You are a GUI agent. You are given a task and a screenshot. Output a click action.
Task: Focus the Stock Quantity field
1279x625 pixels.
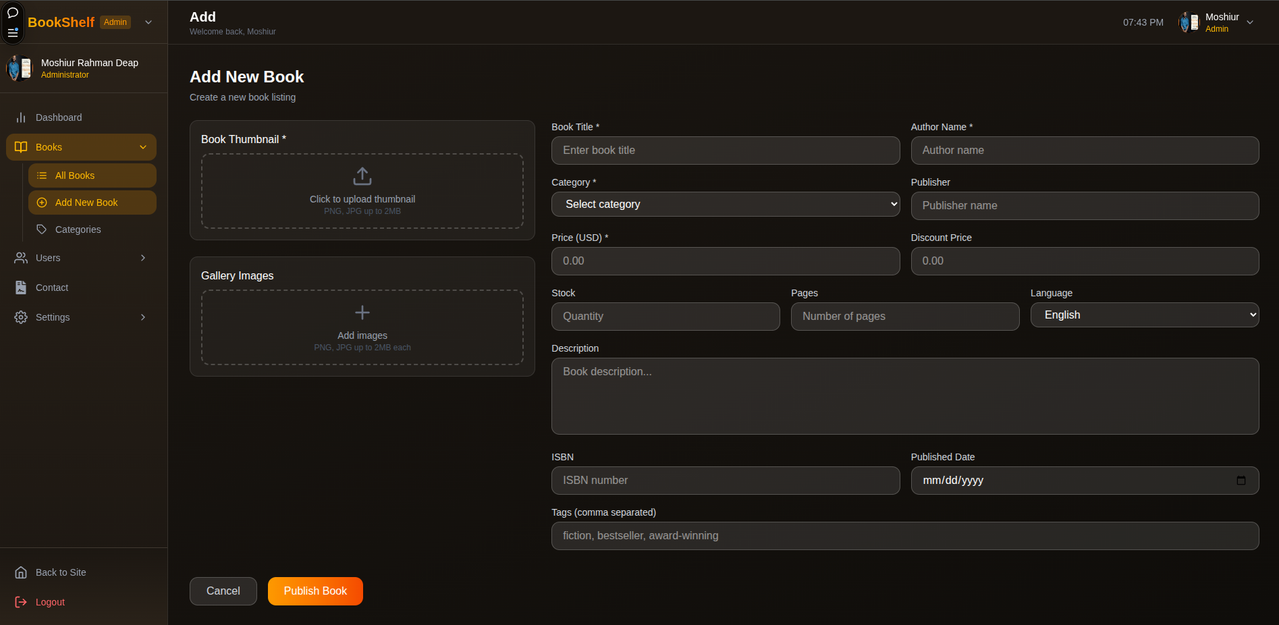pyautogui.click(x=665, y=316)
